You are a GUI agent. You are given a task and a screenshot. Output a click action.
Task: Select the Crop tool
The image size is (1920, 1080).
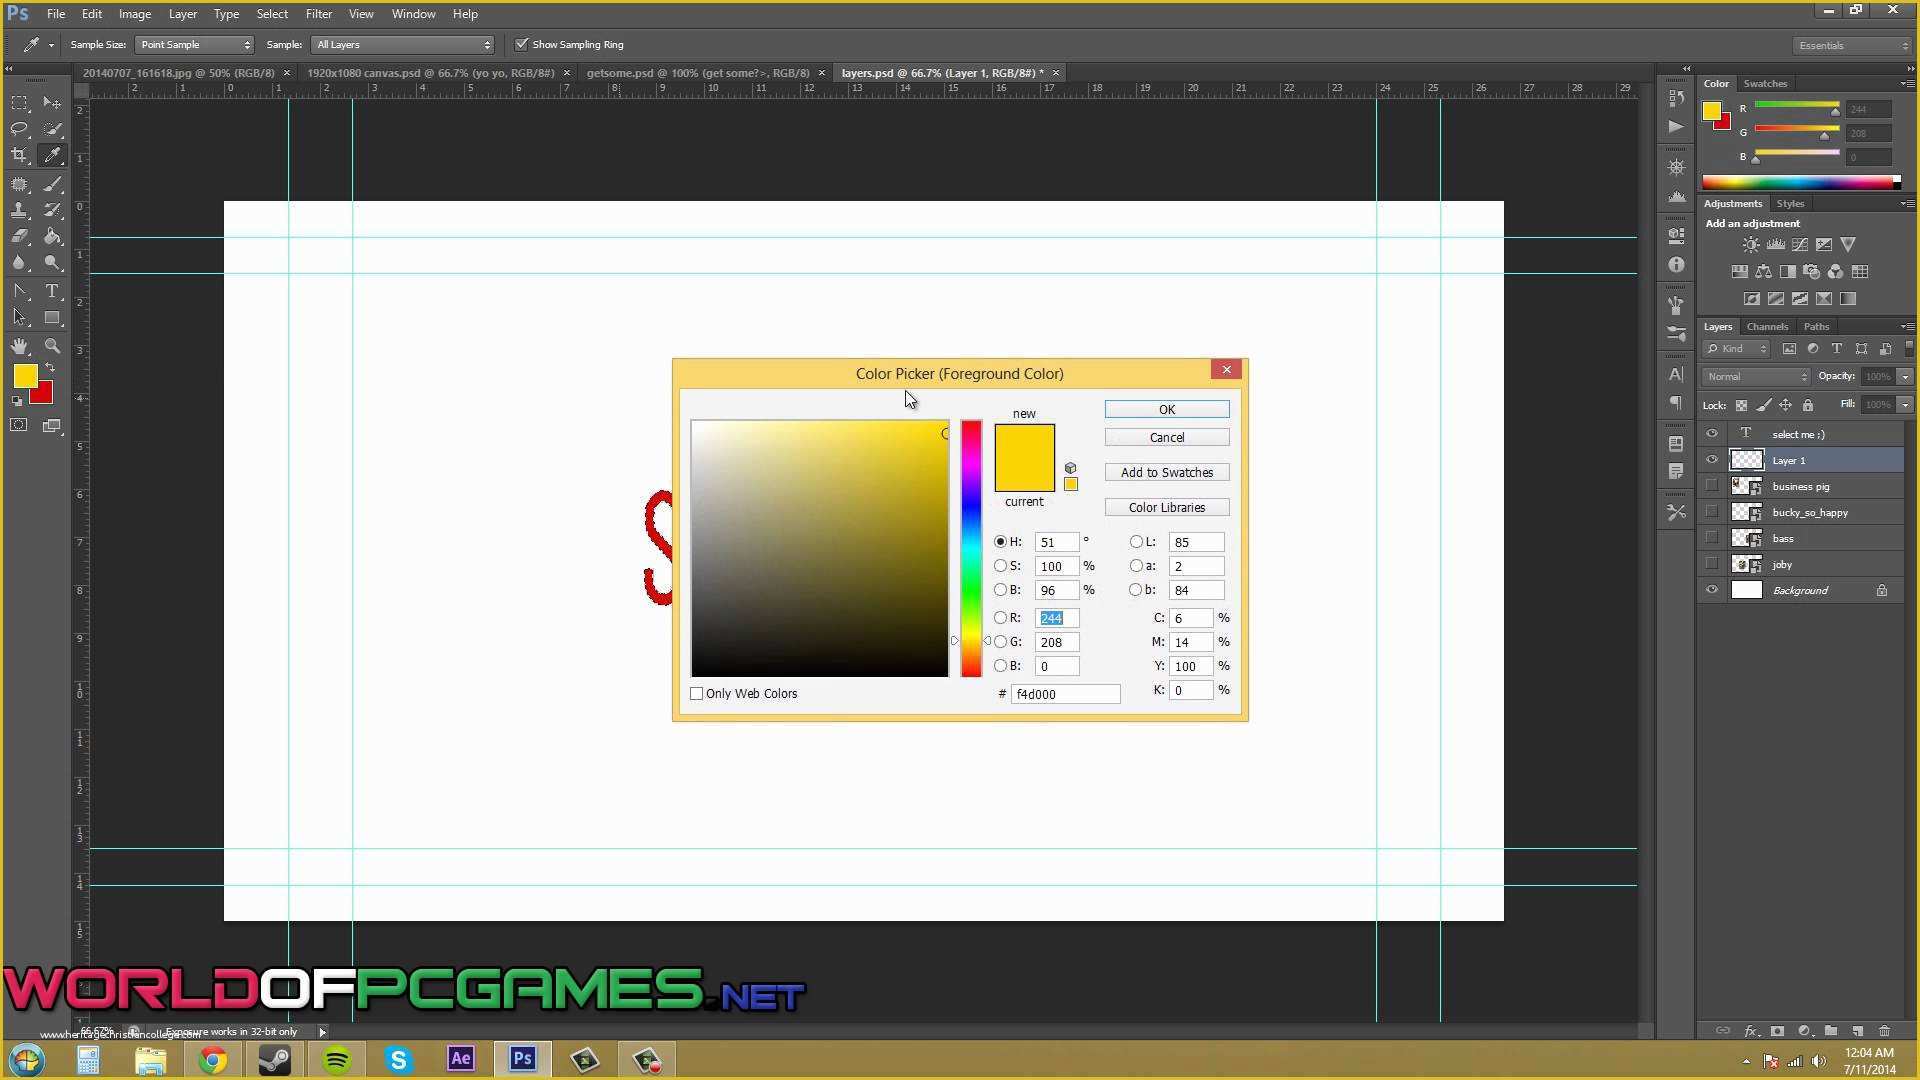pyautogui.click(x=18, y=156)
